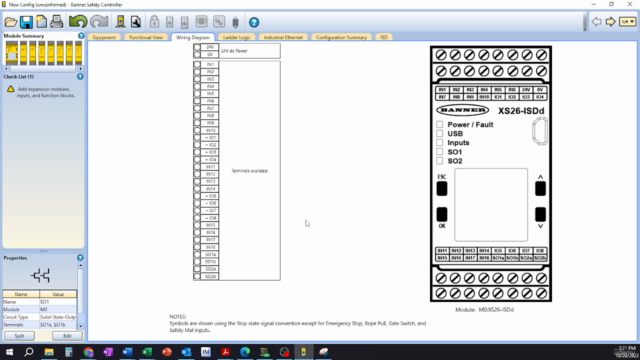This screenshot has height=360, width=640.
Task: Click the solid-state output symbol in Properties
Action: coord(40,276)
